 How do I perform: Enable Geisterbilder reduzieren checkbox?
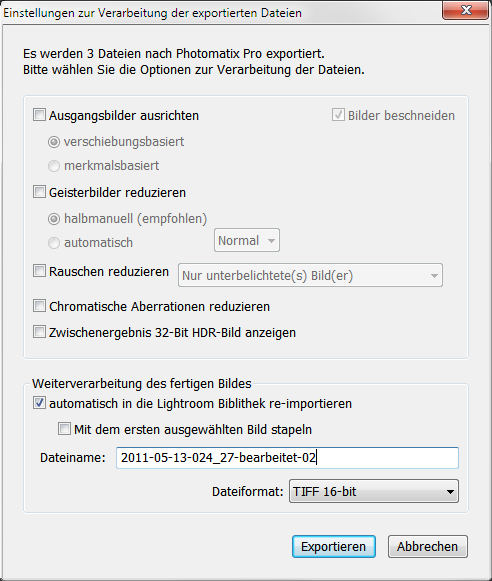(40, 192)
